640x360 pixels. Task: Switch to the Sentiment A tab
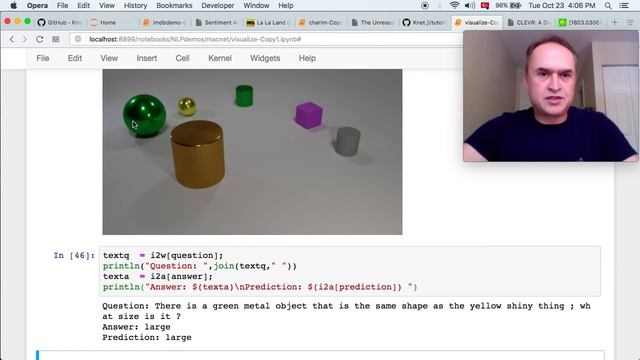pyautogui.click(x=217, y=22)
